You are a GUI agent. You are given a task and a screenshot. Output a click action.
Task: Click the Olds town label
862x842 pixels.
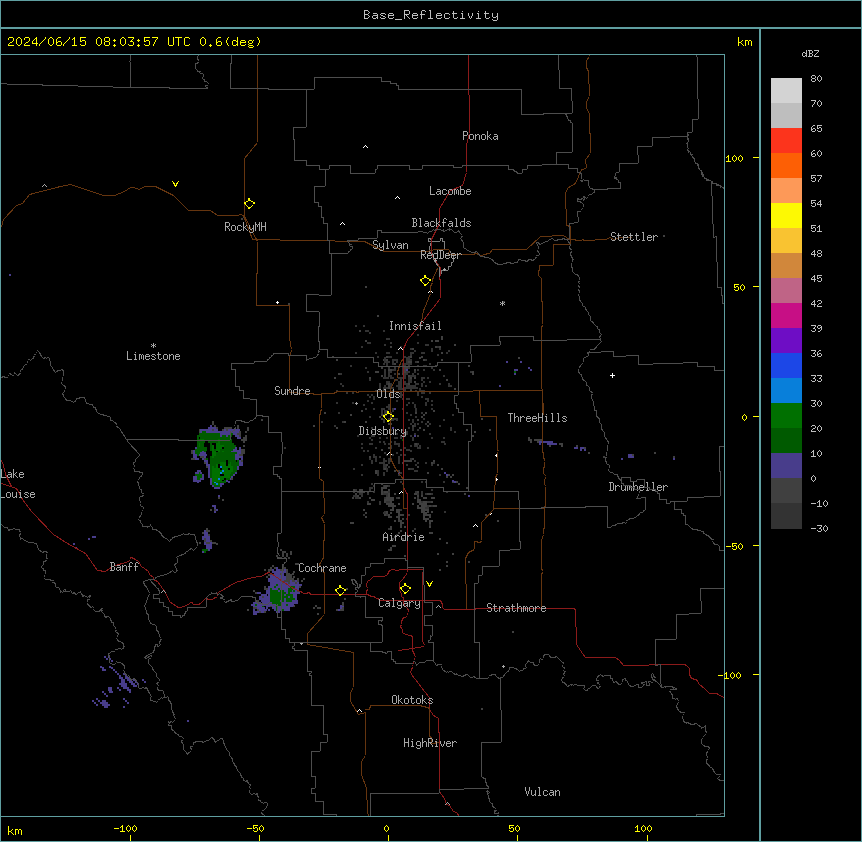tap(388, 394)
